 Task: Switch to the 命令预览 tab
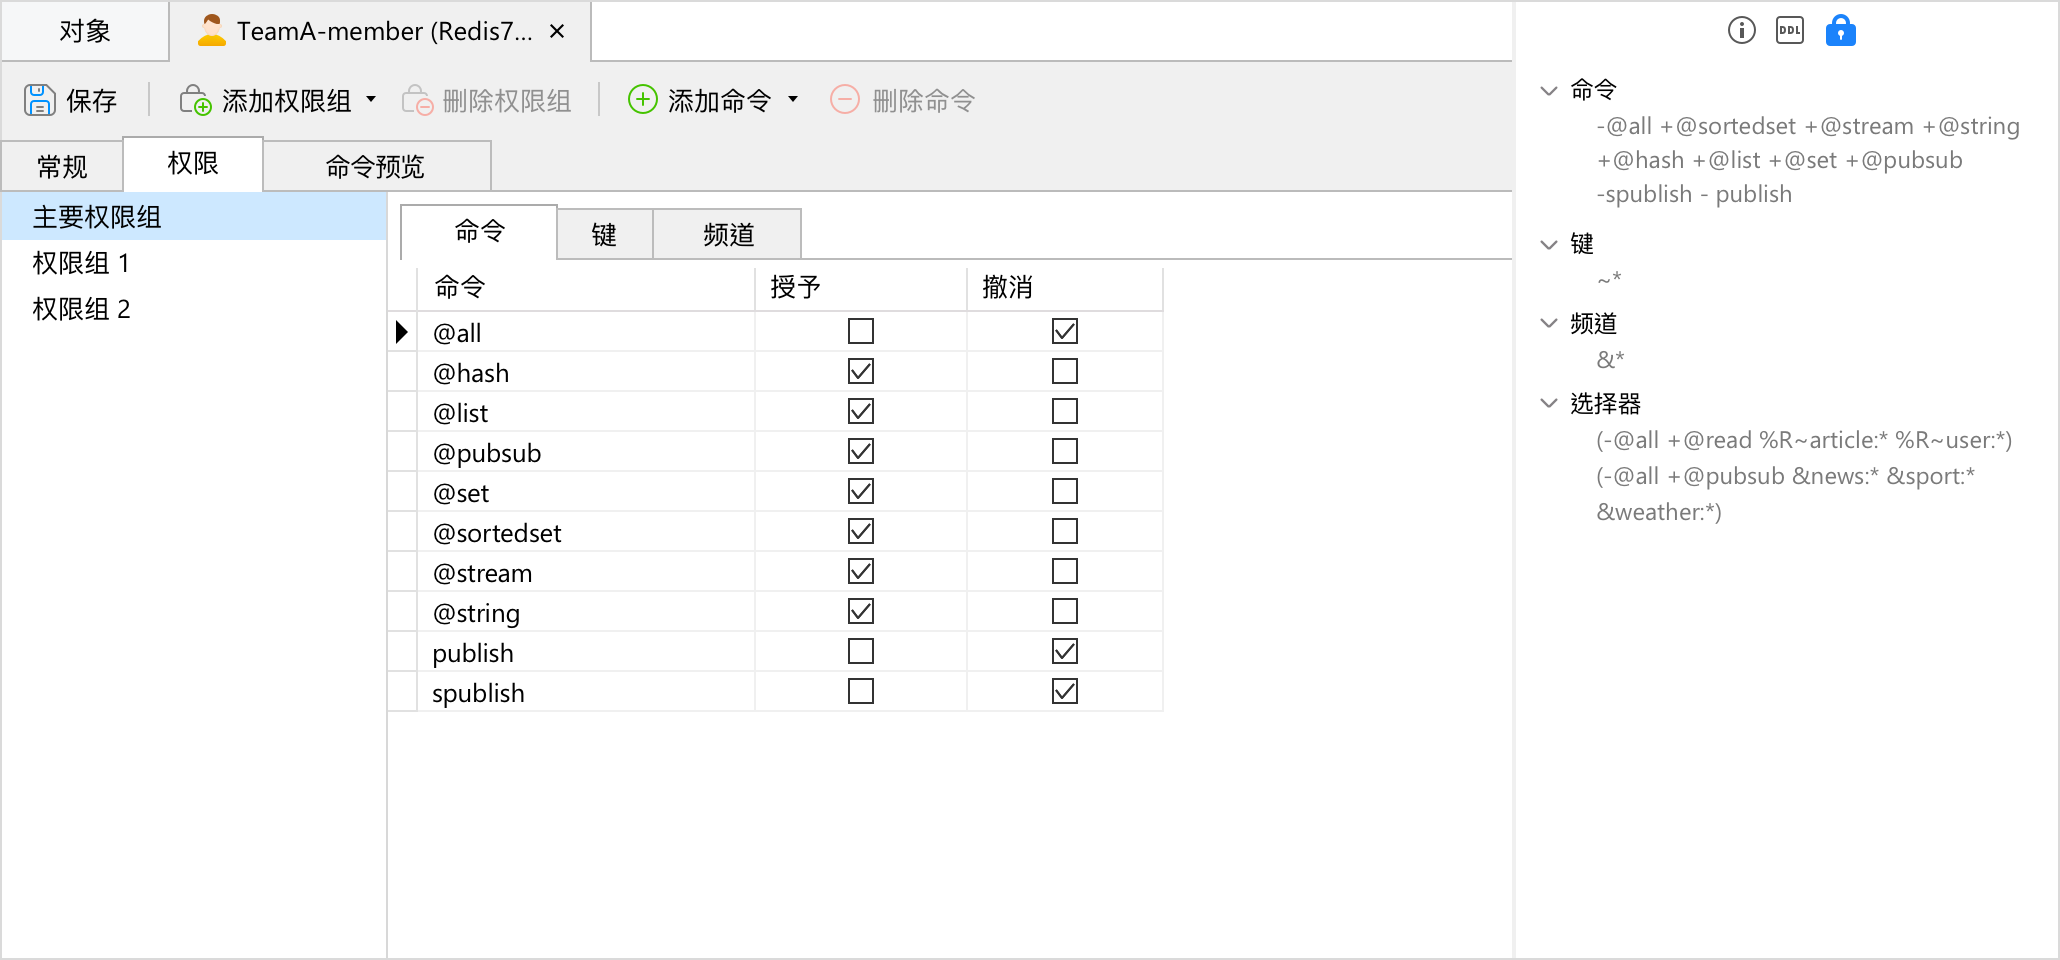tap(376, 166)
